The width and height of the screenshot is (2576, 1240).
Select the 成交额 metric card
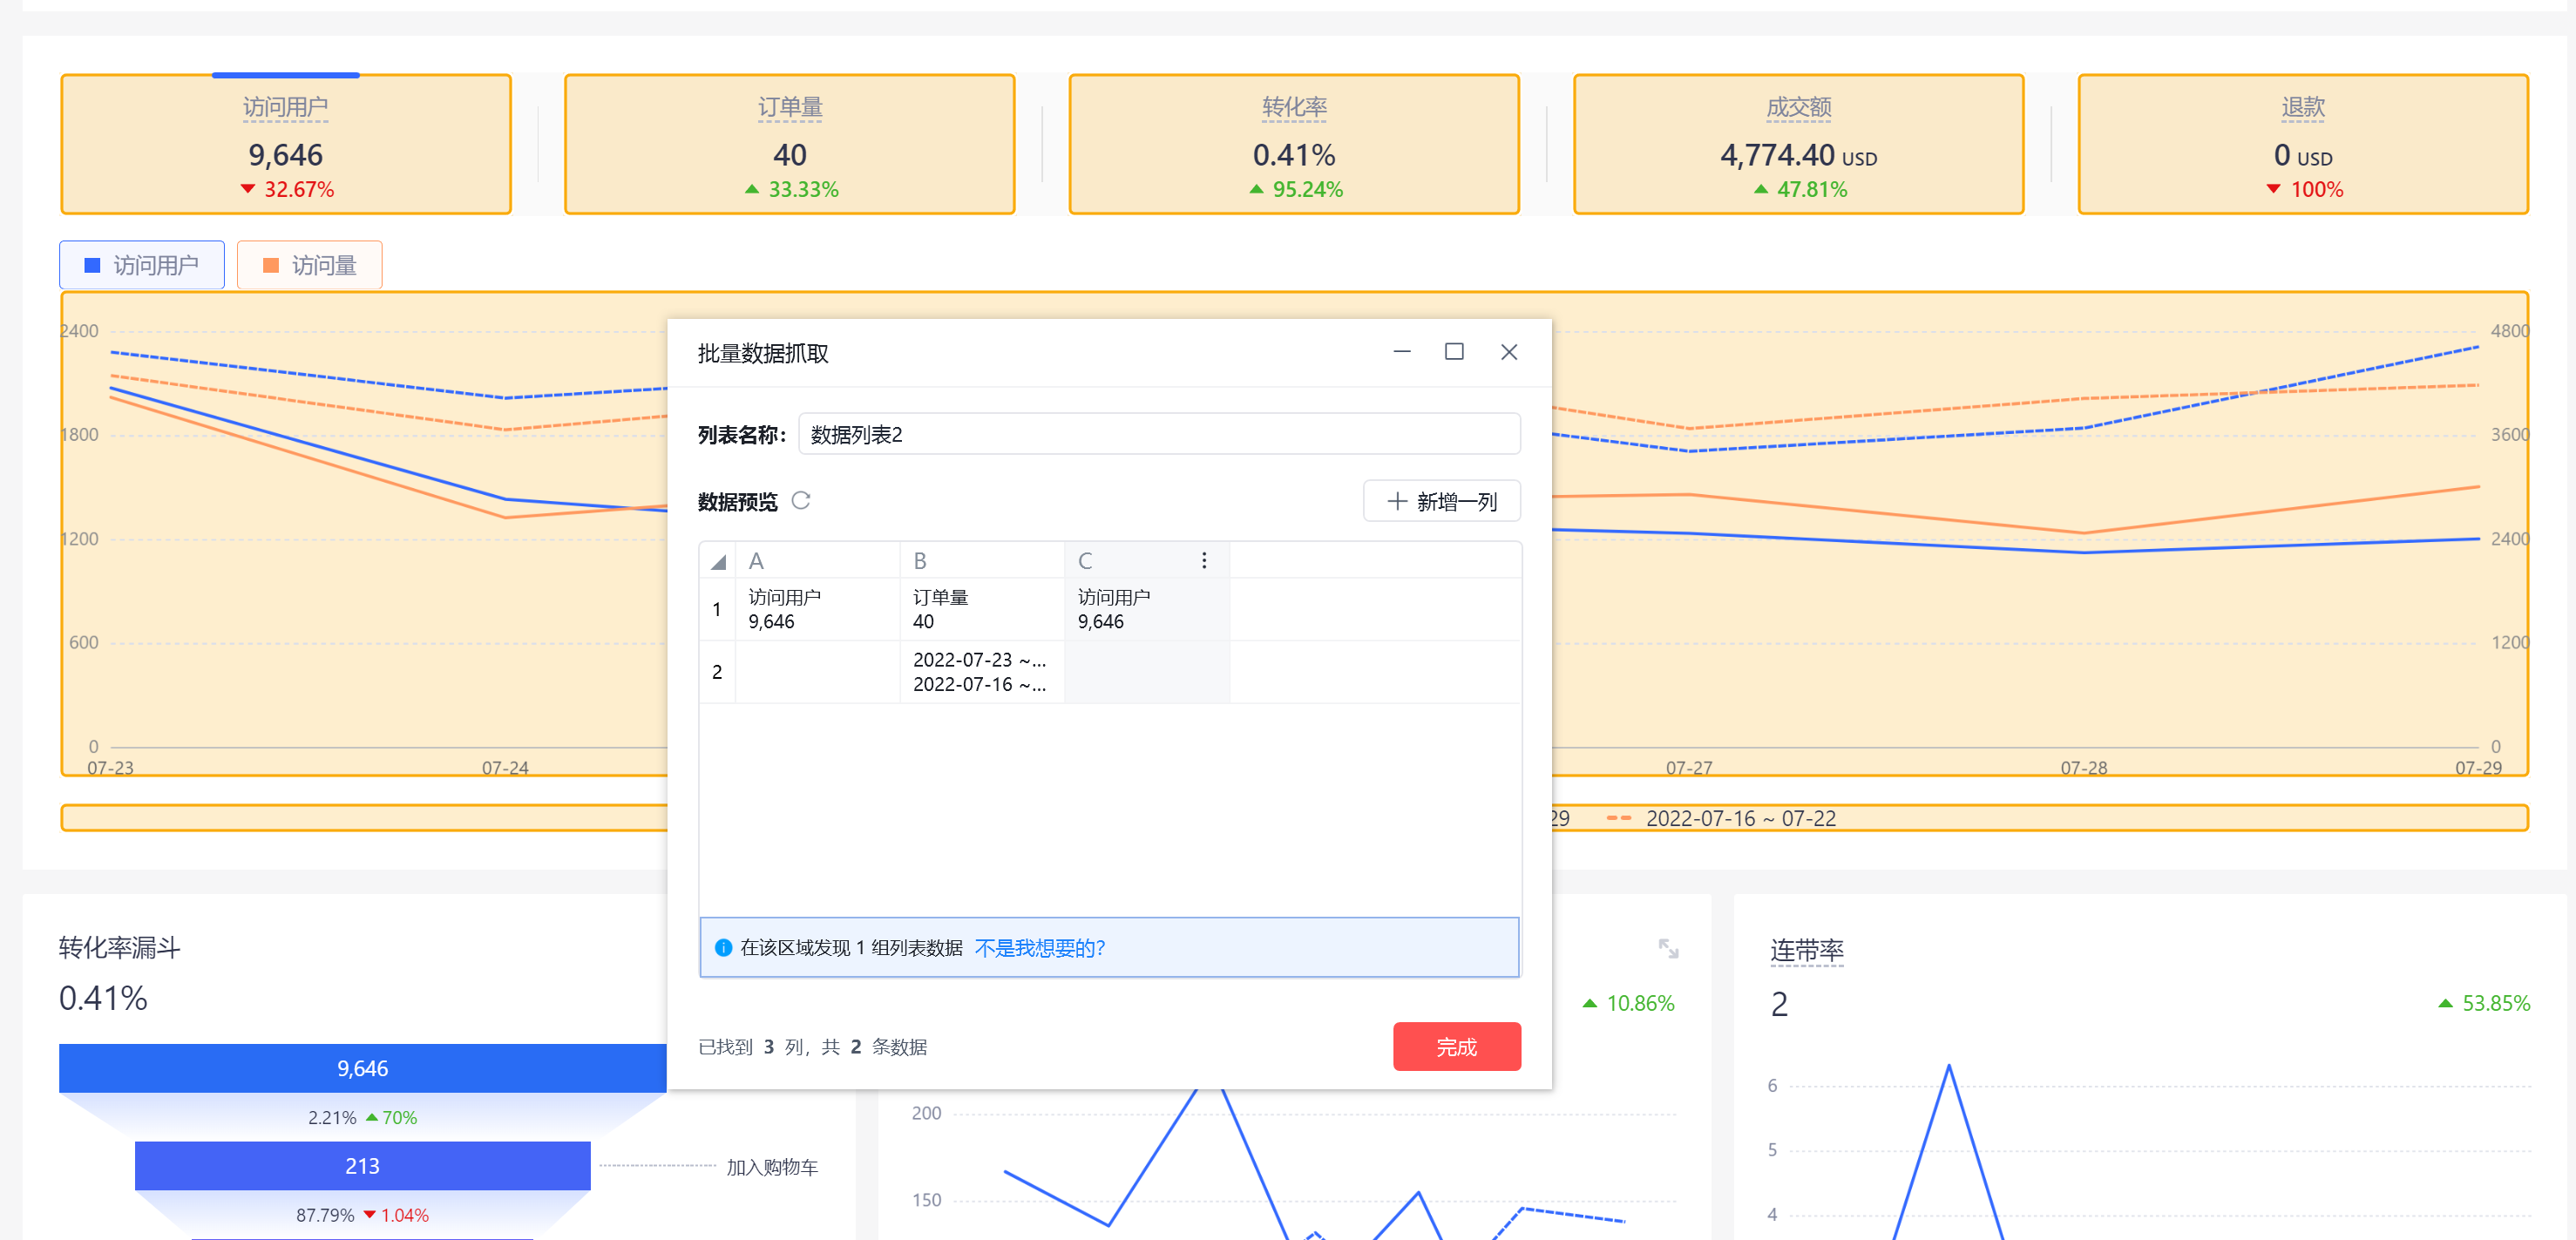click(1797, 144)
